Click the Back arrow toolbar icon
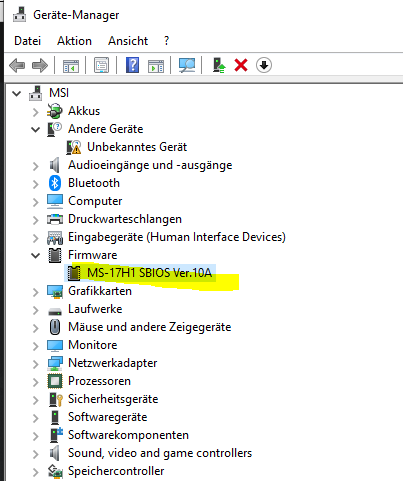 [x=17, y=65]
